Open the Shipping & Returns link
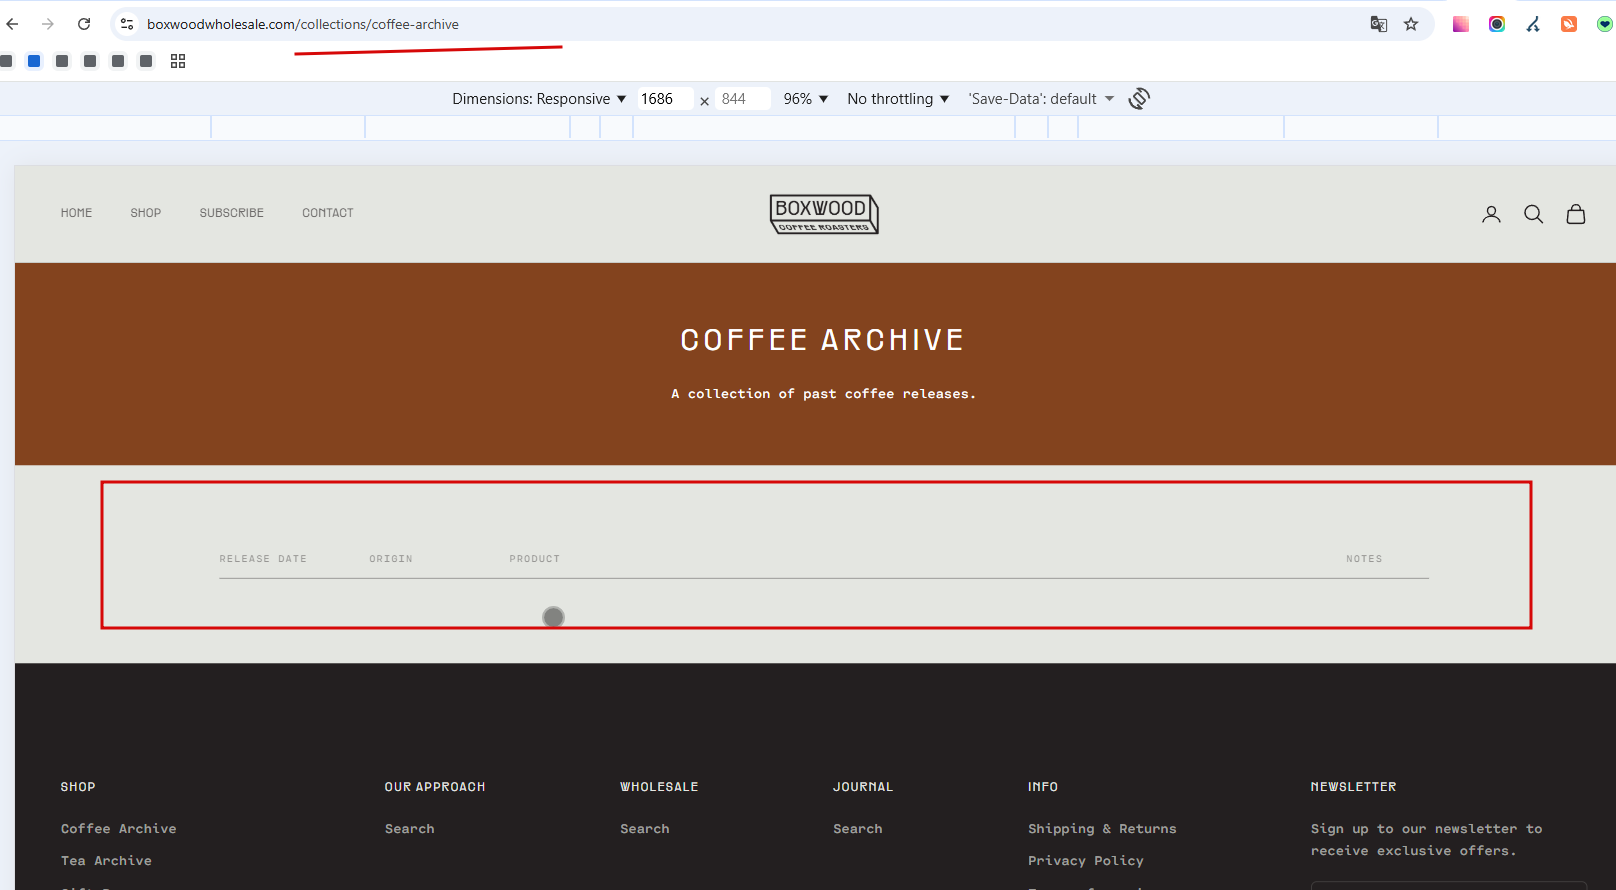 pos(1102,829)
